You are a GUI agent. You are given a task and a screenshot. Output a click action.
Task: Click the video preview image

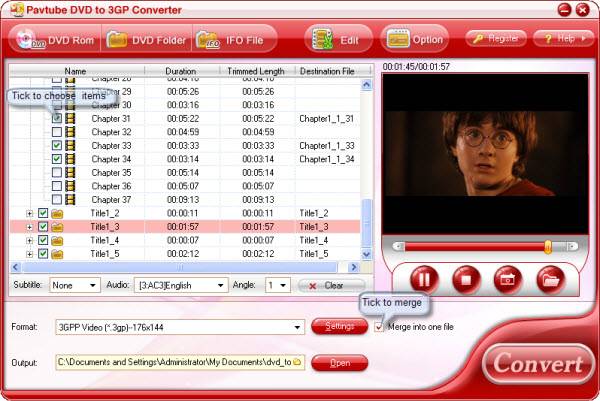point(485,154)
